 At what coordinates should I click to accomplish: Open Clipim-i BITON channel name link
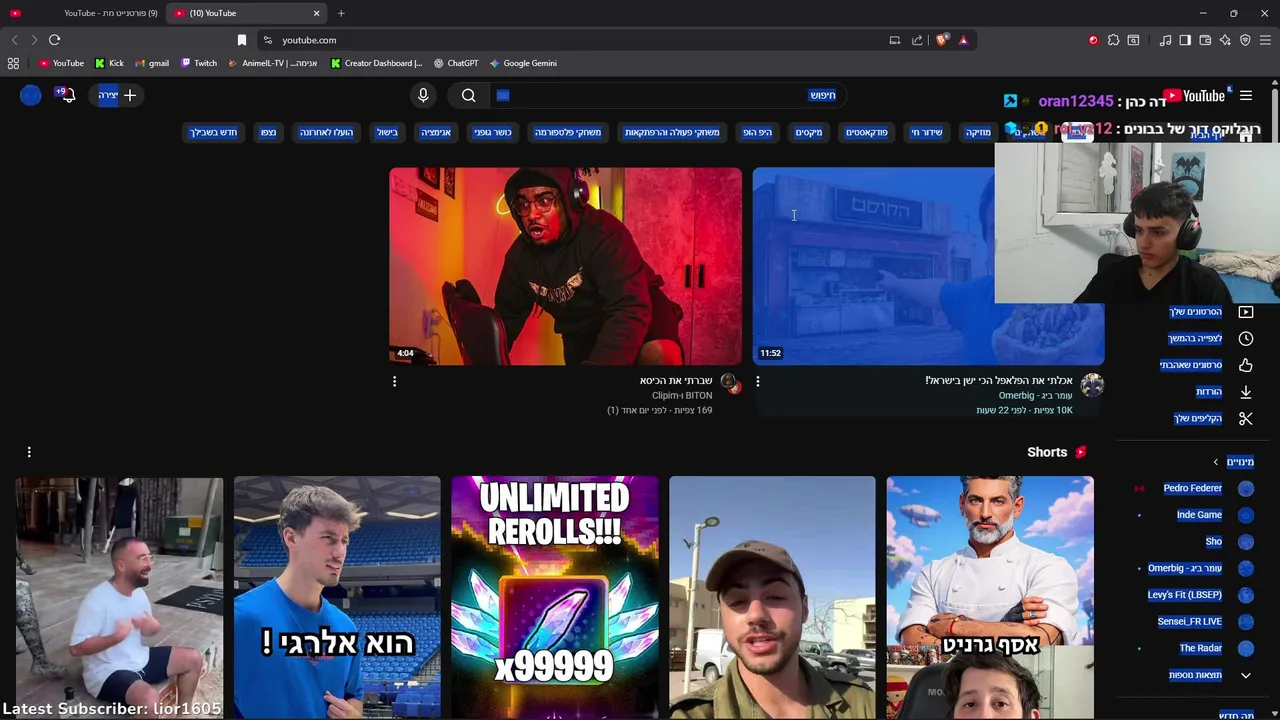point(682,396)
